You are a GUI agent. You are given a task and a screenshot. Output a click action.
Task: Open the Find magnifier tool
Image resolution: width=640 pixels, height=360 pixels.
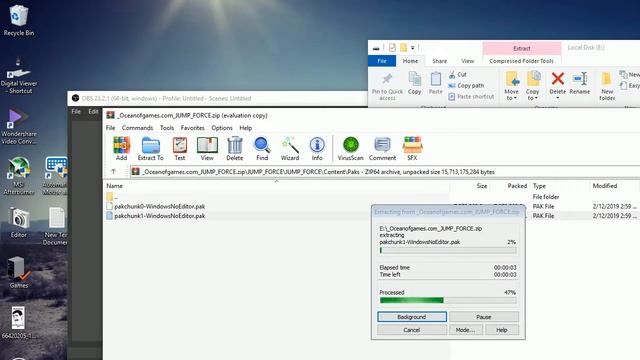[x=262, y=149]
